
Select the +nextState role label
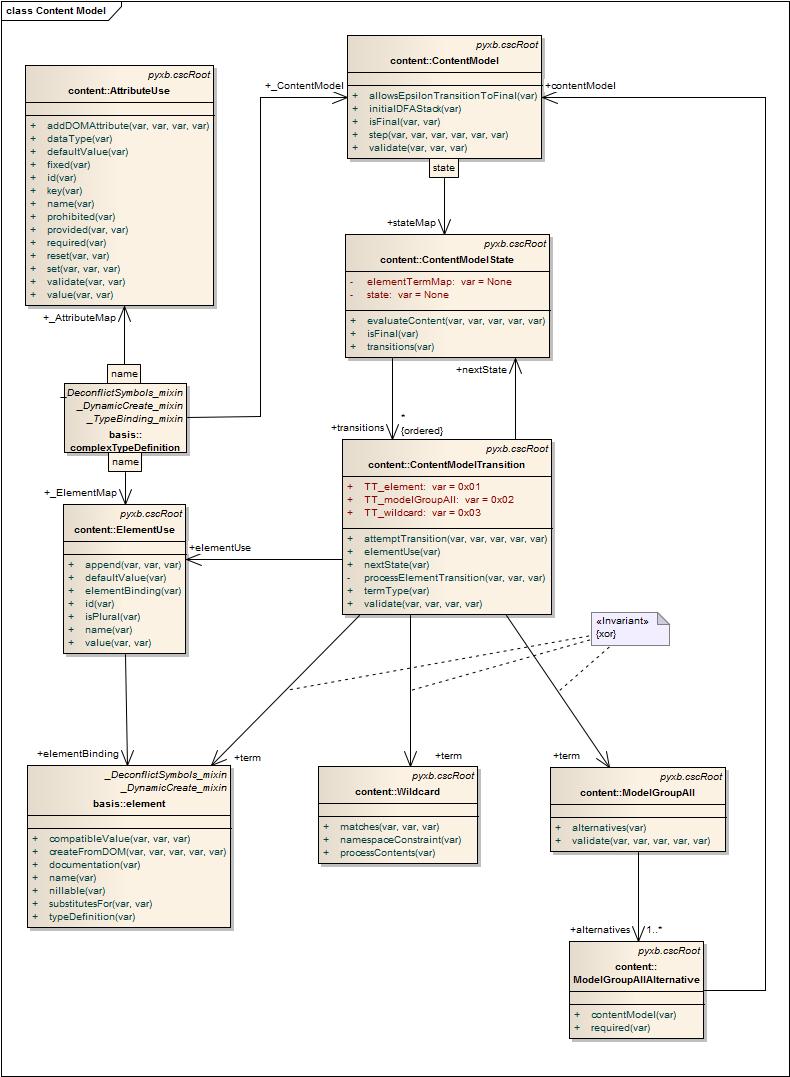pos(481,370)
